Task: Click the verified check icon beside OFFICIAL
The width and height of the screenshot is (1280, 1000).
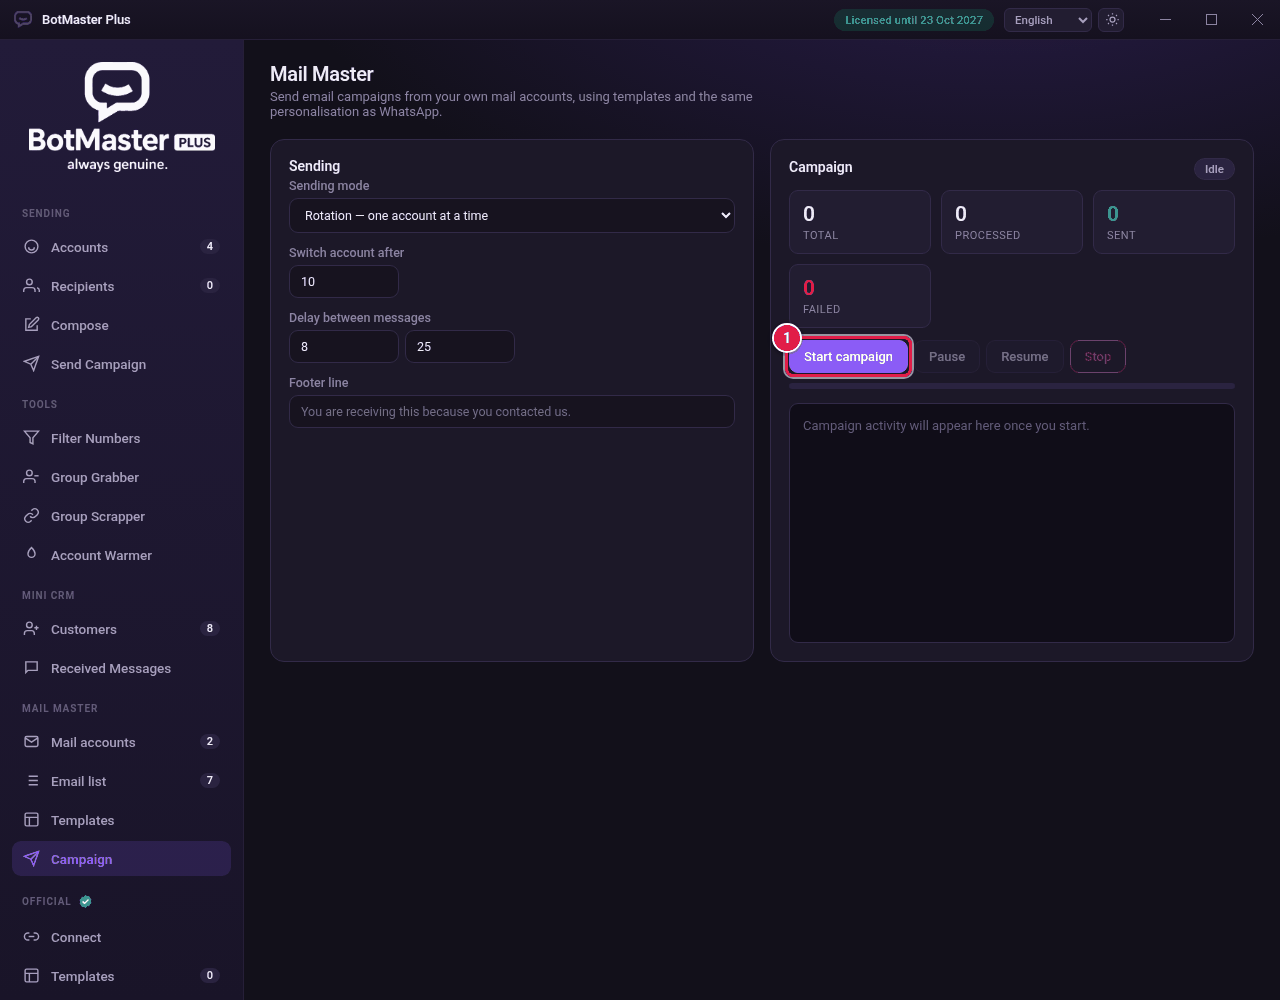Action: (86, 901)
